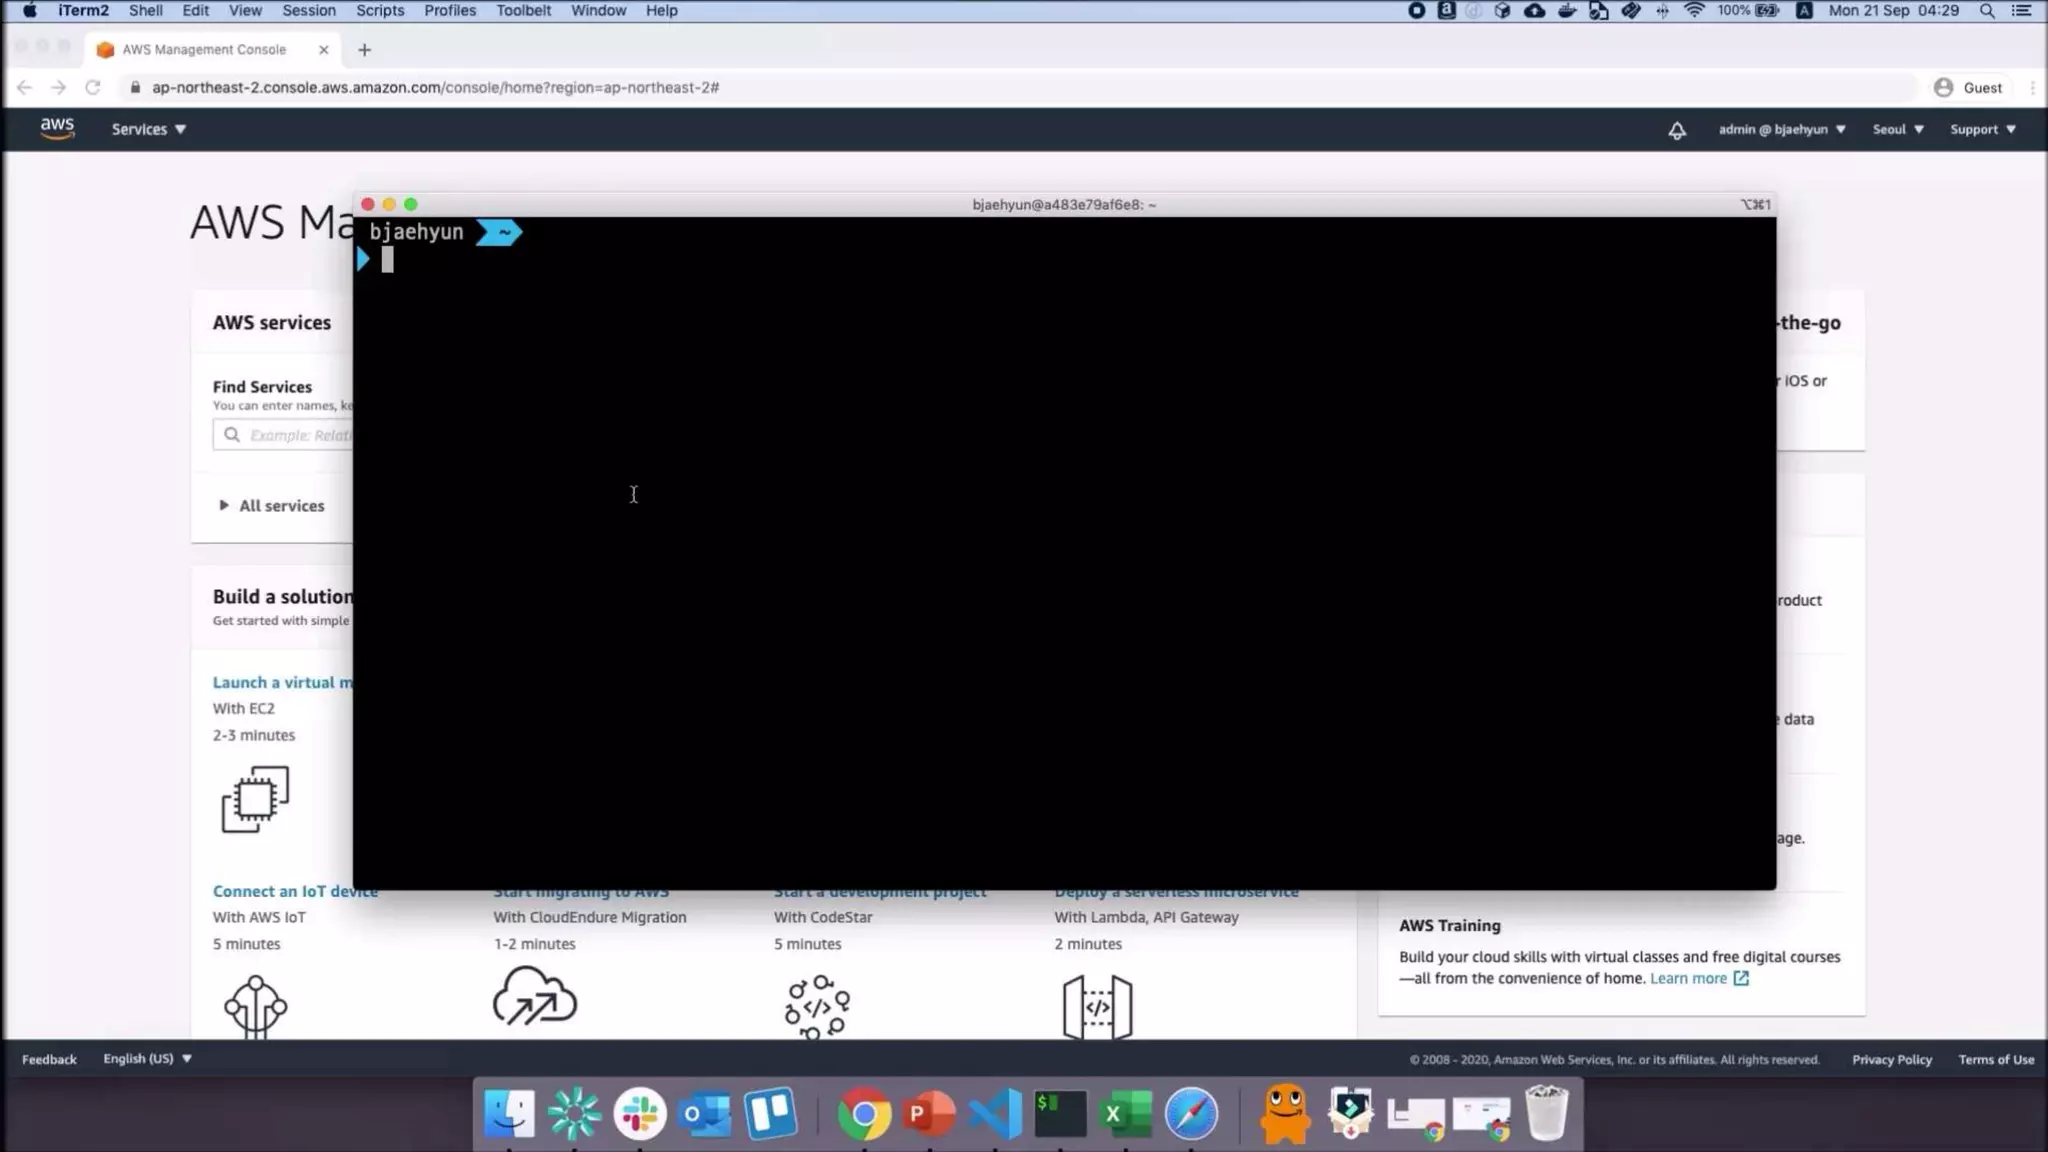The image size is (2048, 1152).
Task: Open Google Chrome from the dock
Action: point(864,1113)
